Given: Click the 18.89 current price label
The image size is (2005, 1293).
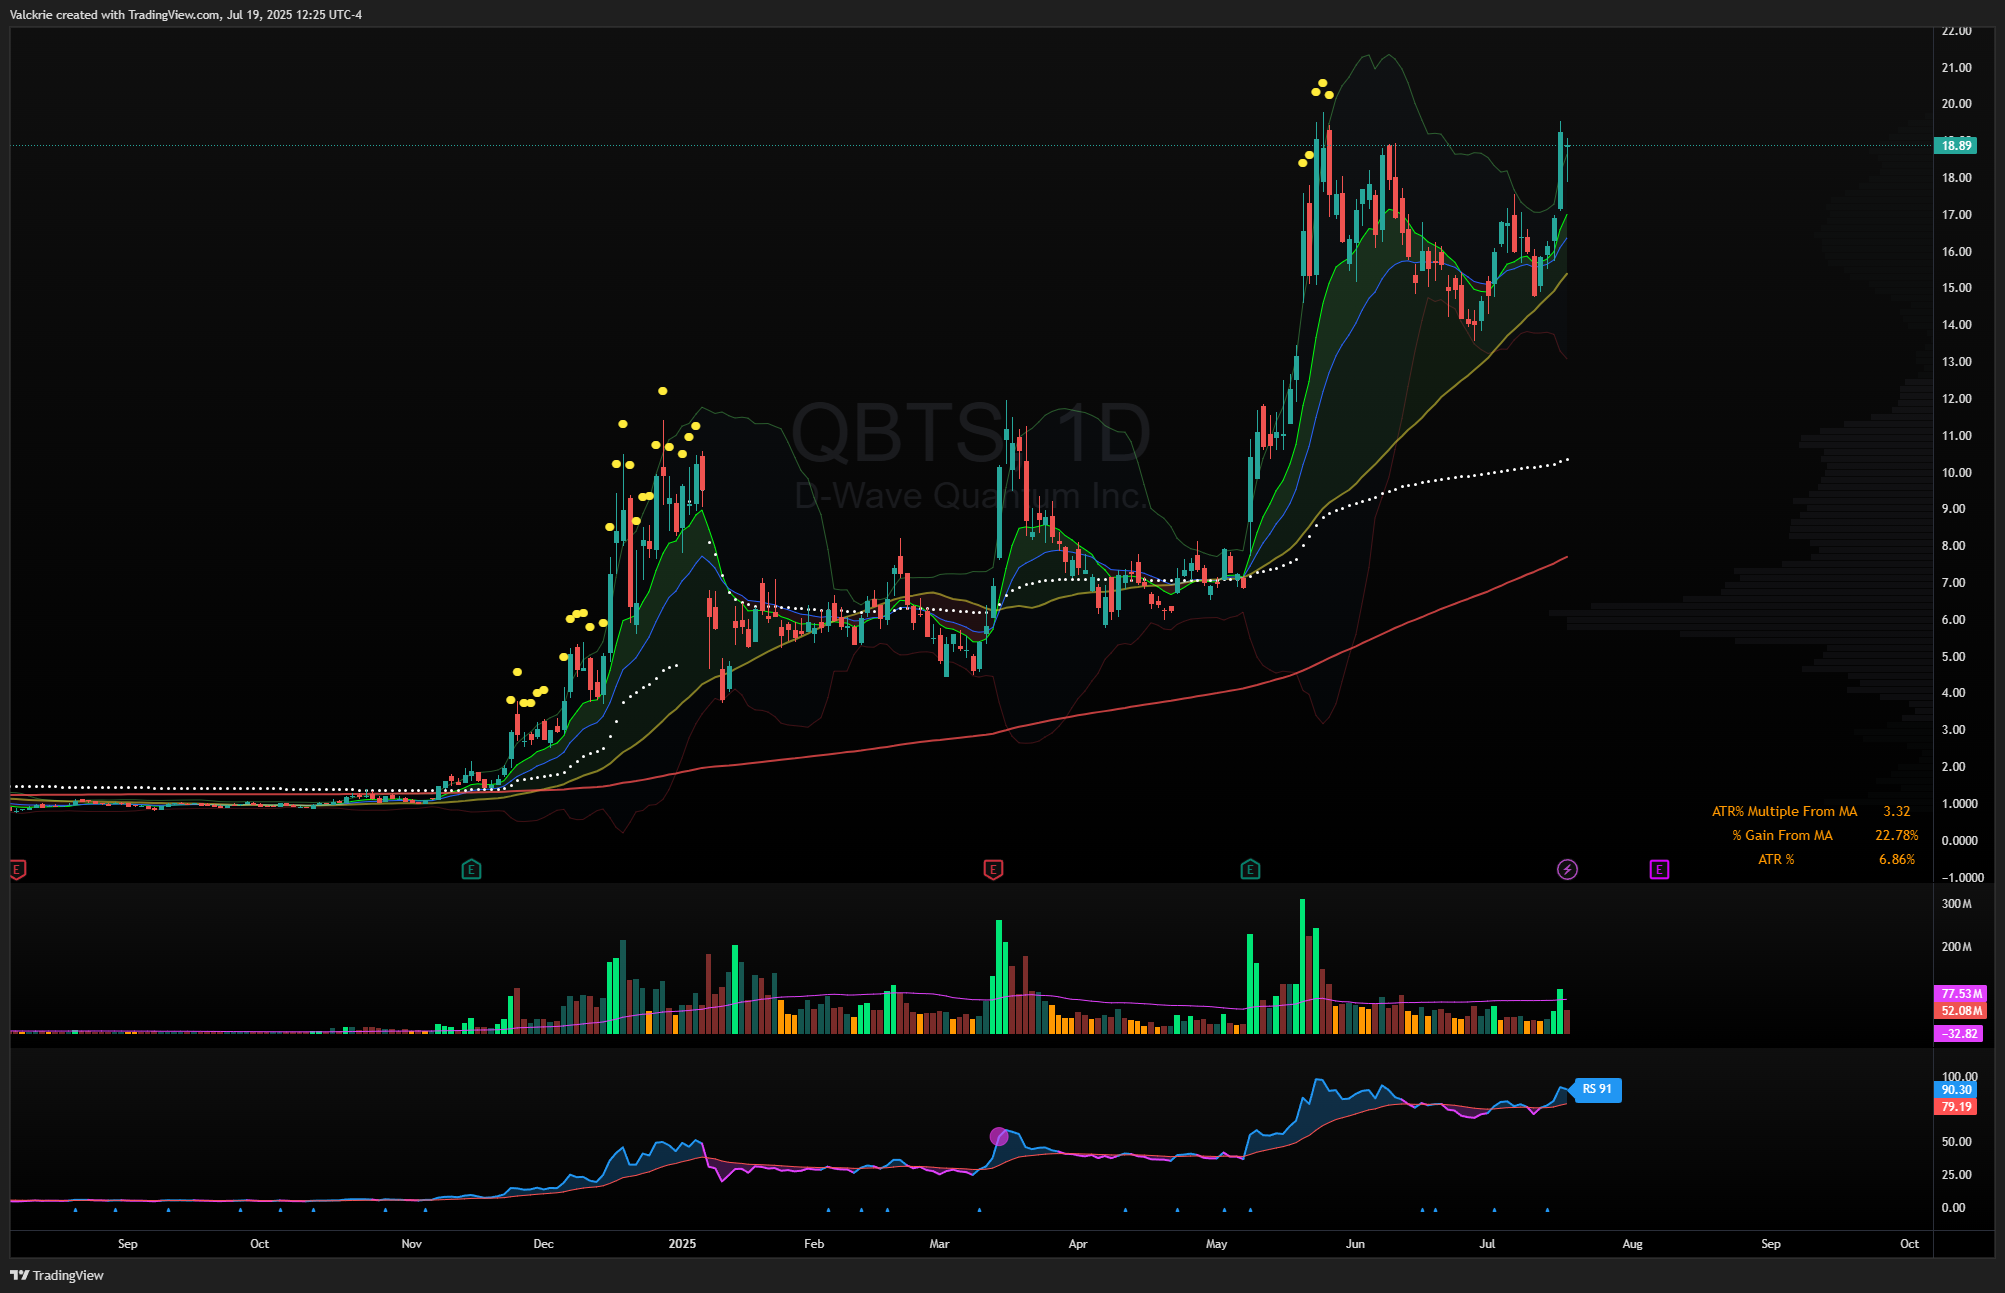Looking at the screenshot, I should pyautogui.click(x=1956, y=146).
